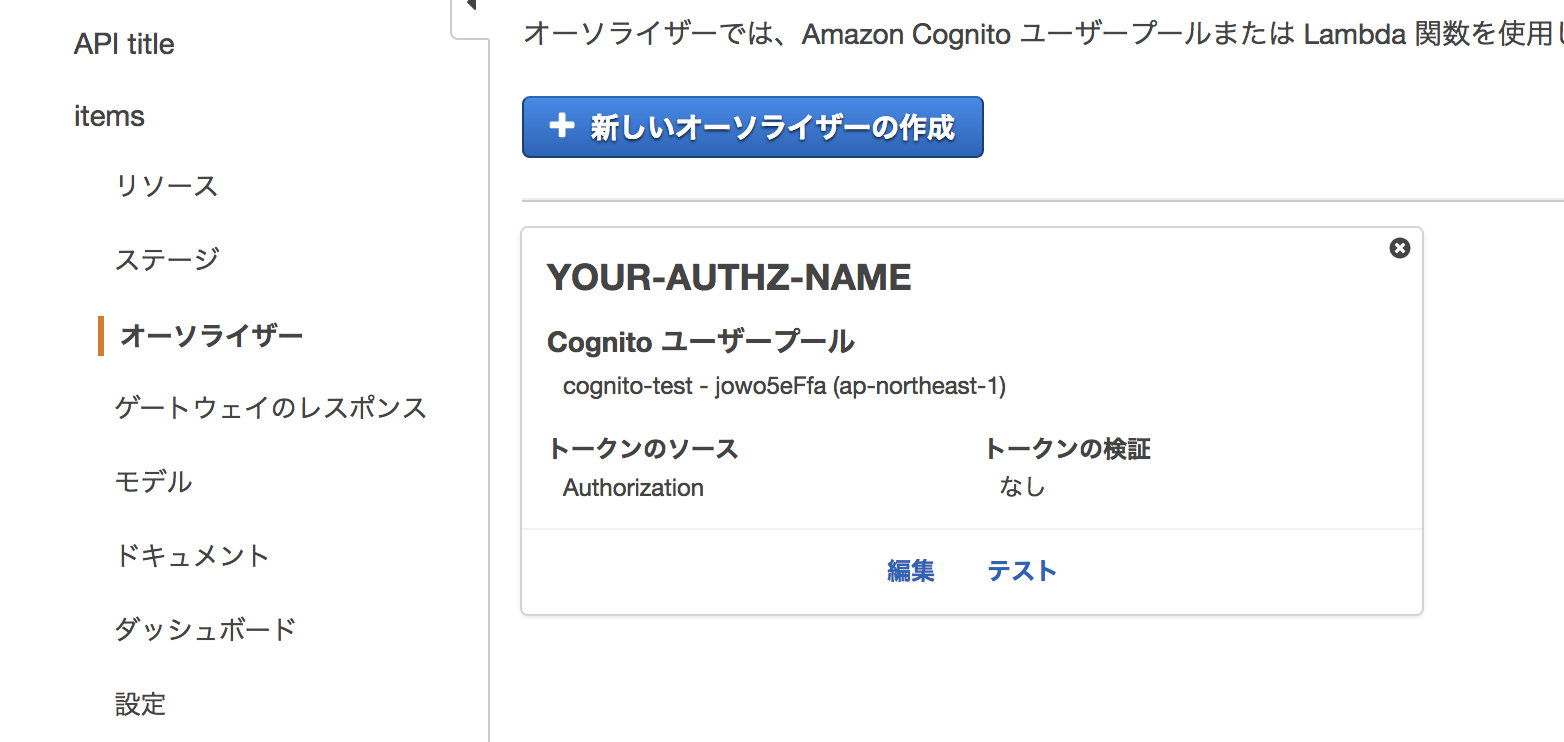Image resolution: width=1564 pixels, height=742 pixels.
Task: Click the cognito-test user pool identifier text
Action: pos(784,386)
